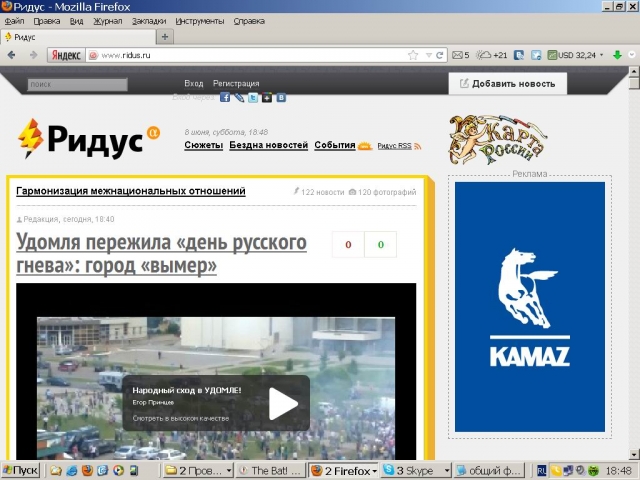
Task: Click the green download arrow icon
Action: pyautogui.click(x=617, y=55)
